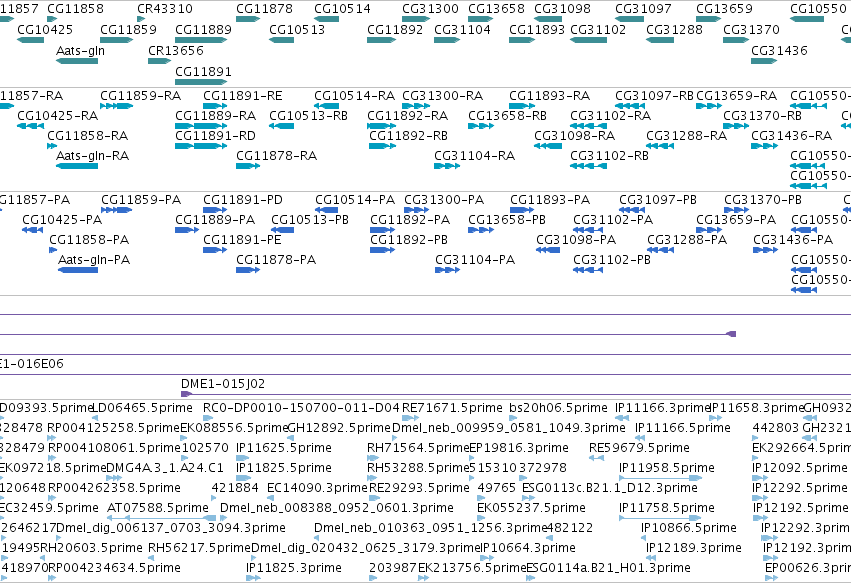Select the CG31436-PA protein arrow
This screenshot has width=851, height=583.
[766, 250]
